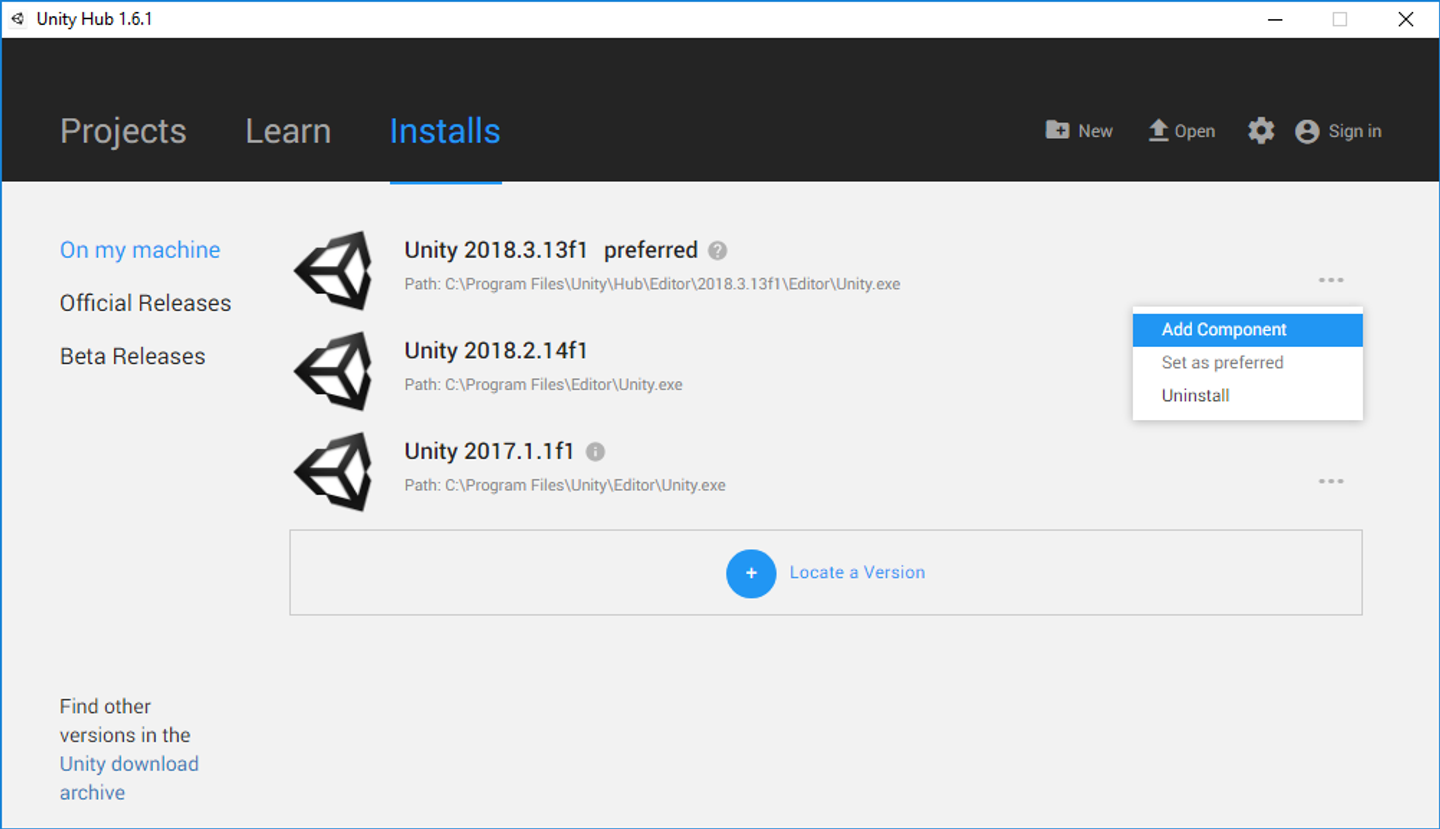Open the Unity download archive link
1440x829 pixels.
(x=129, y=763)
